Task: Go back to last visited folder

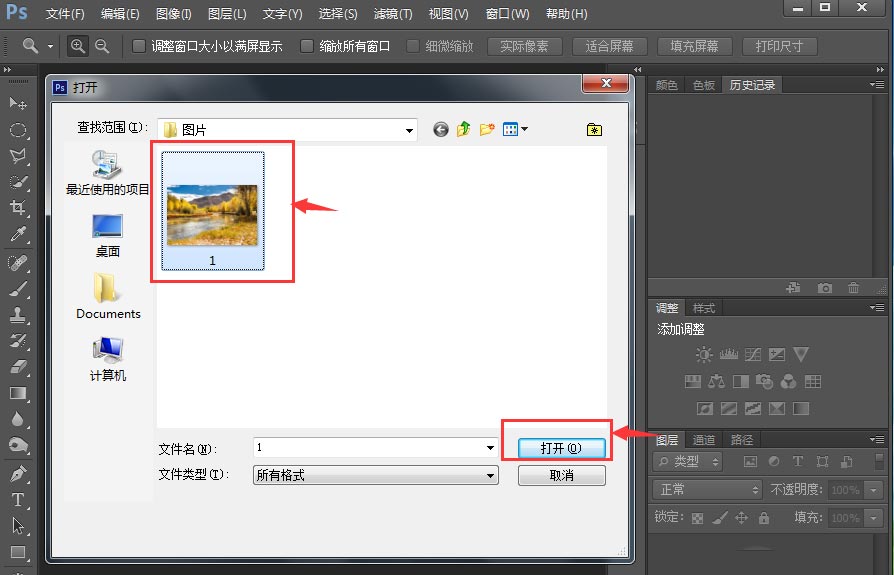Action: click(441, 129)
